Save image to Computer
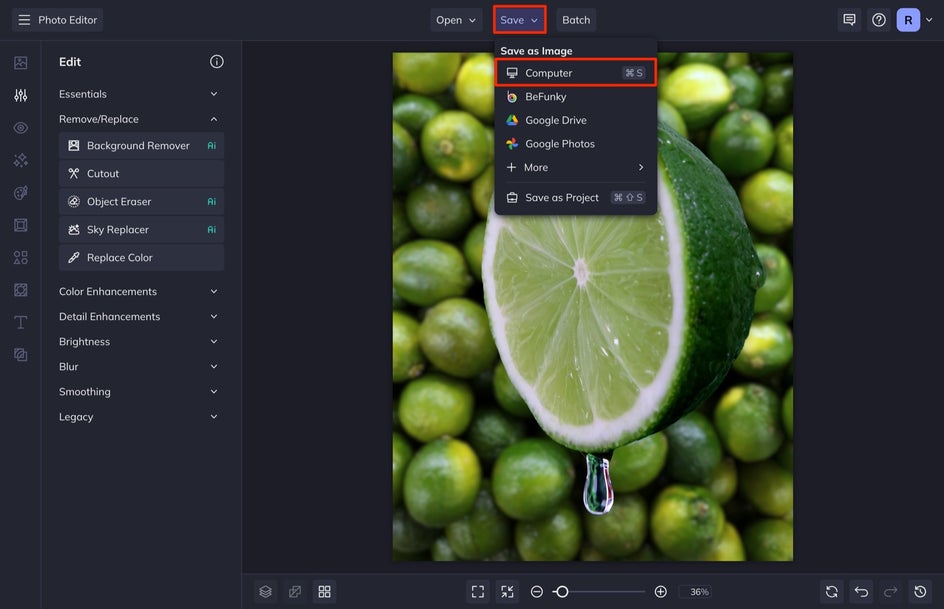Image resolution: width=944 pixels, height=609 pixels. pos(576,73)
